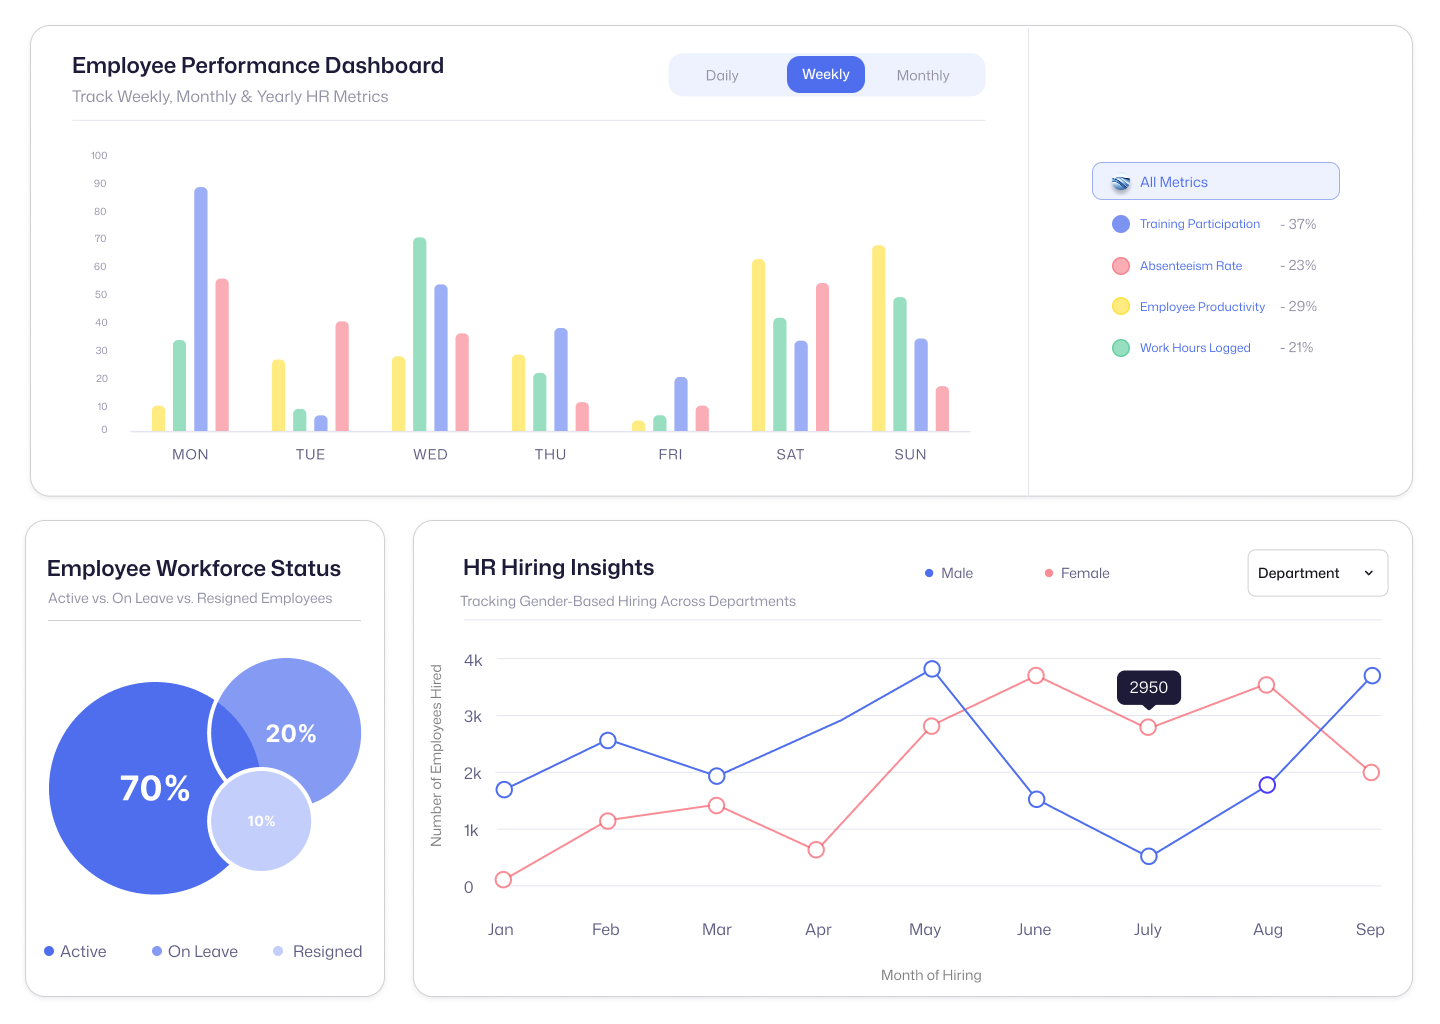This screenshot has width=1440, height=1024.
Task: Click the 2950 tooltip on July
Action: tap(1148, 687)
